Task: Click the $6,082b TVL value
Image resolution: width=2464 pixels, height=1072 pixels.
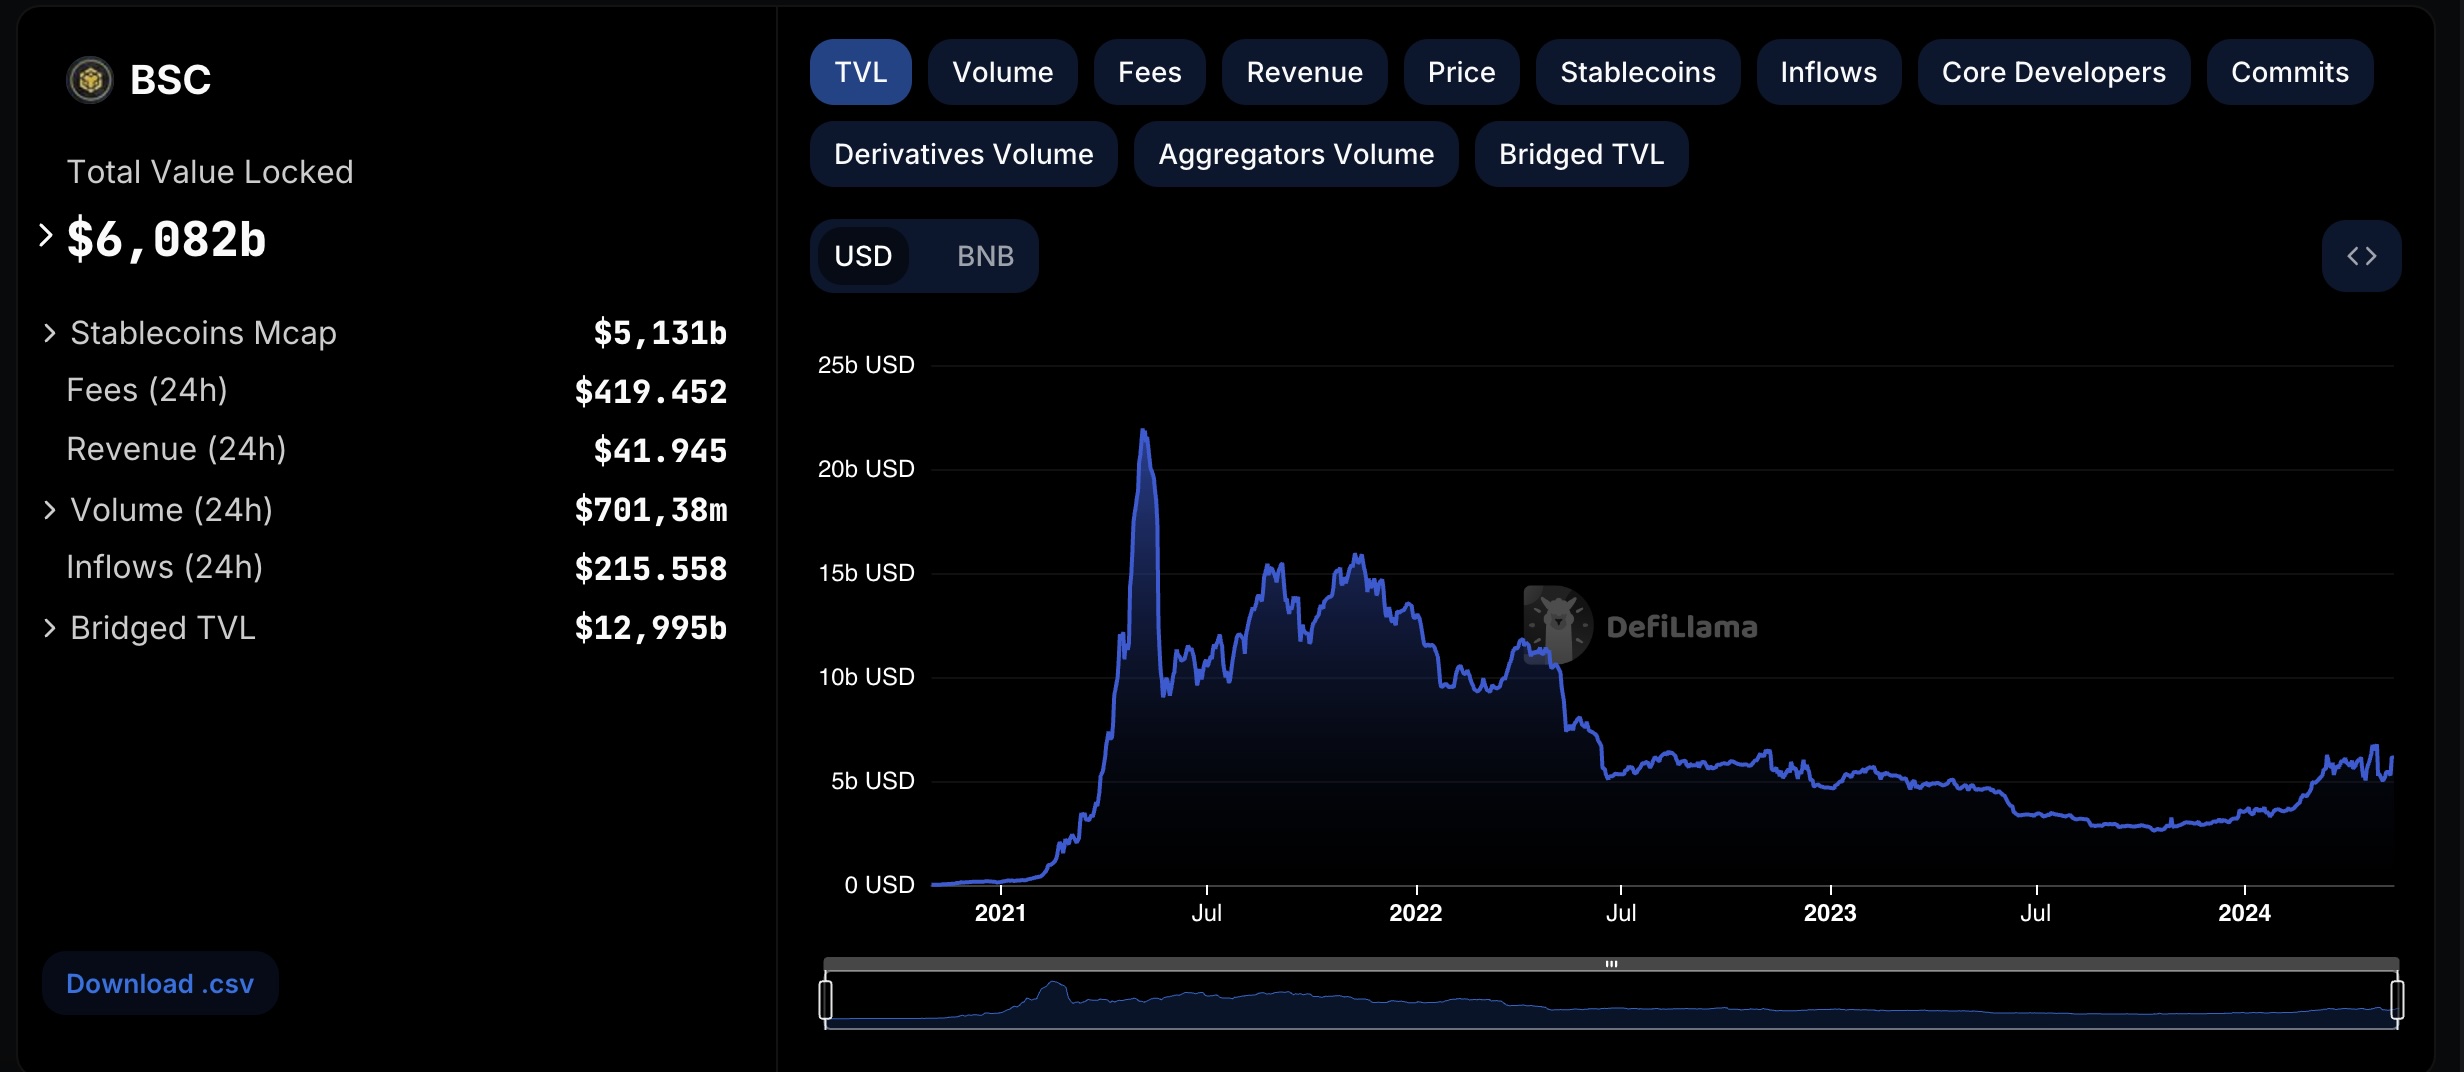Action: click(x=167, y=240)
